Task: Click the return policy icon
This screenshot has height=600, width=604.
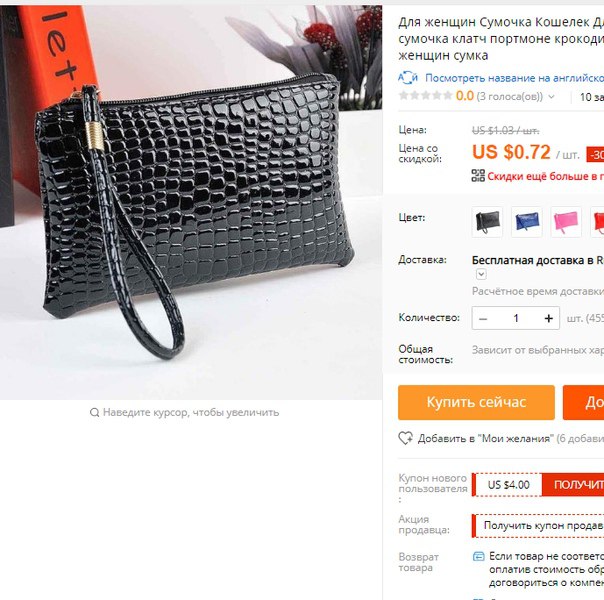Action: click(x=478, y=556)
